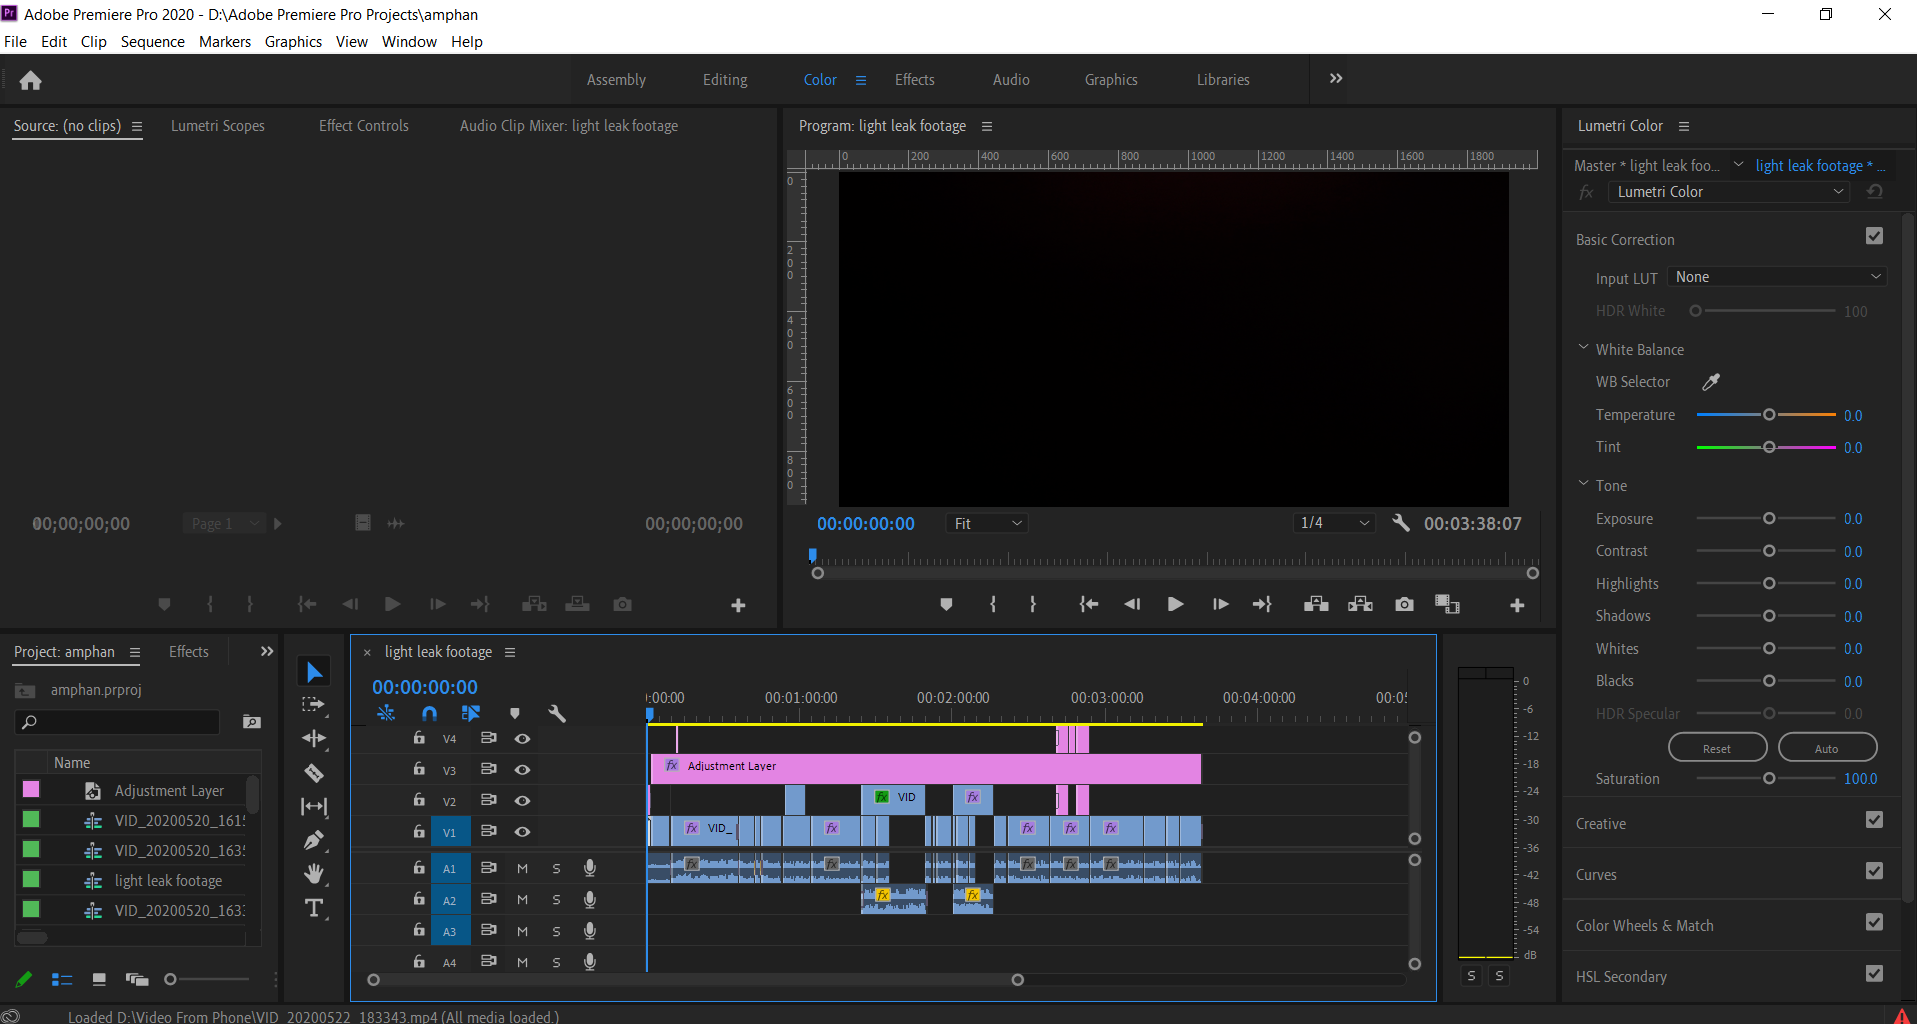Image resolution: width=1917 pixels, height=1024 pixels.
Task: Select the Track Select Forward tool
Action: point(314,705)
